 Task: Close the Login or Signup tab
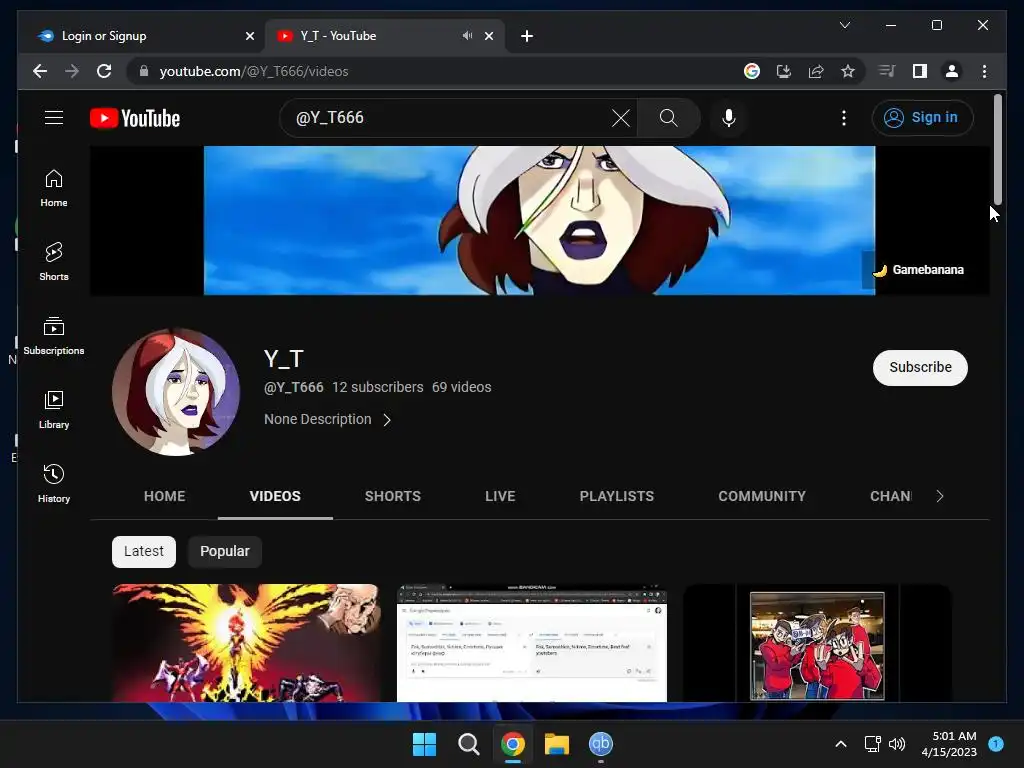249,36
